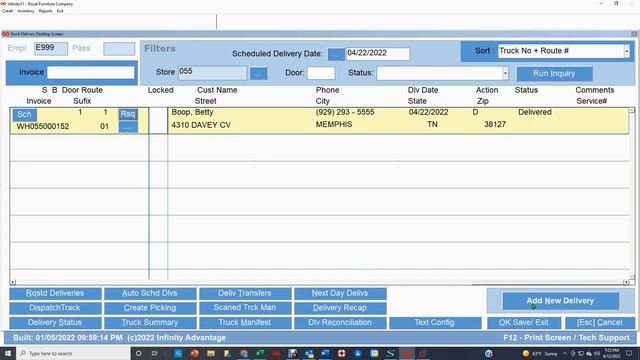Open Task View on the taskbar
Viewport: 640px width, 360px height.
[155, 353]
